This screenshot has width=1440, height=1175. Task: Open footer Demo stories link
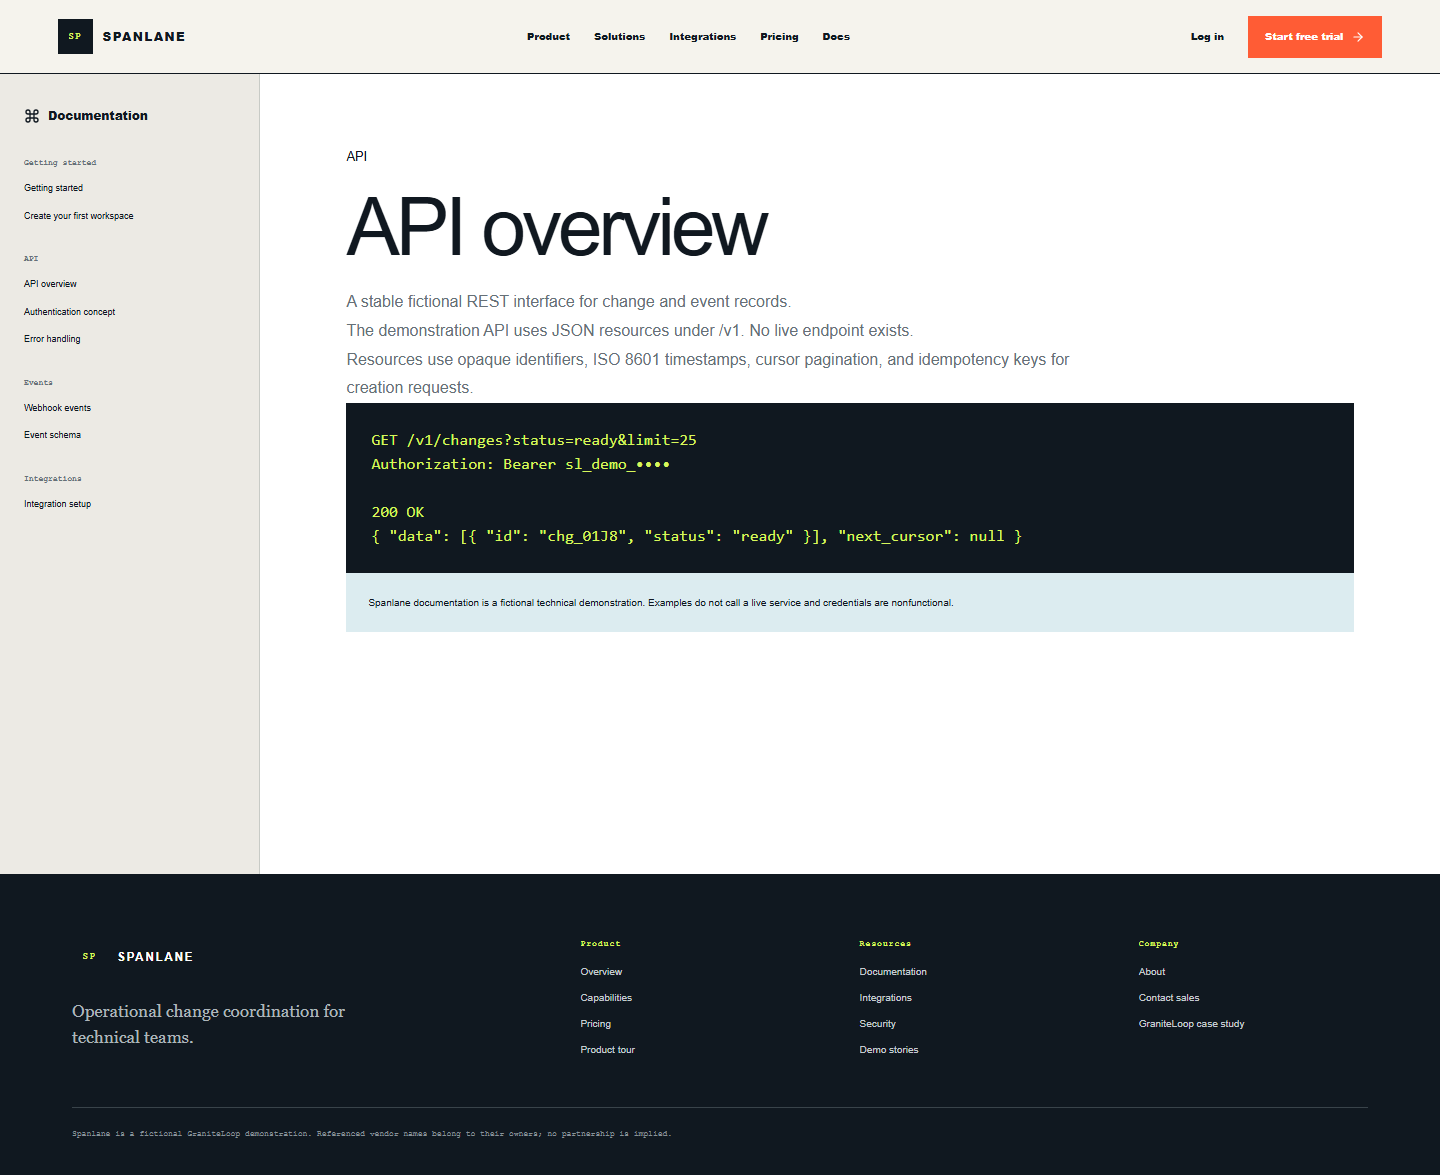(x=888, y=1050)
